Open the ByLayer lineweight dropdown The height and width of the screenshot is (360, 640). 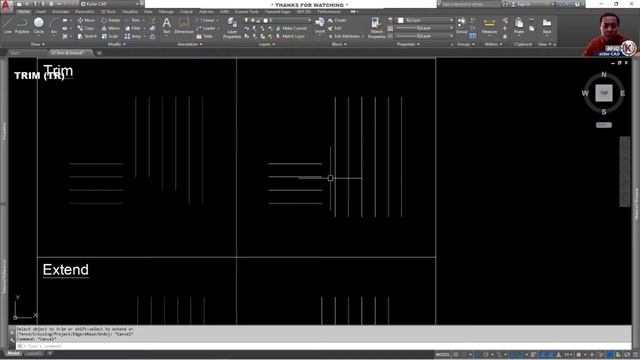point(425,28)
